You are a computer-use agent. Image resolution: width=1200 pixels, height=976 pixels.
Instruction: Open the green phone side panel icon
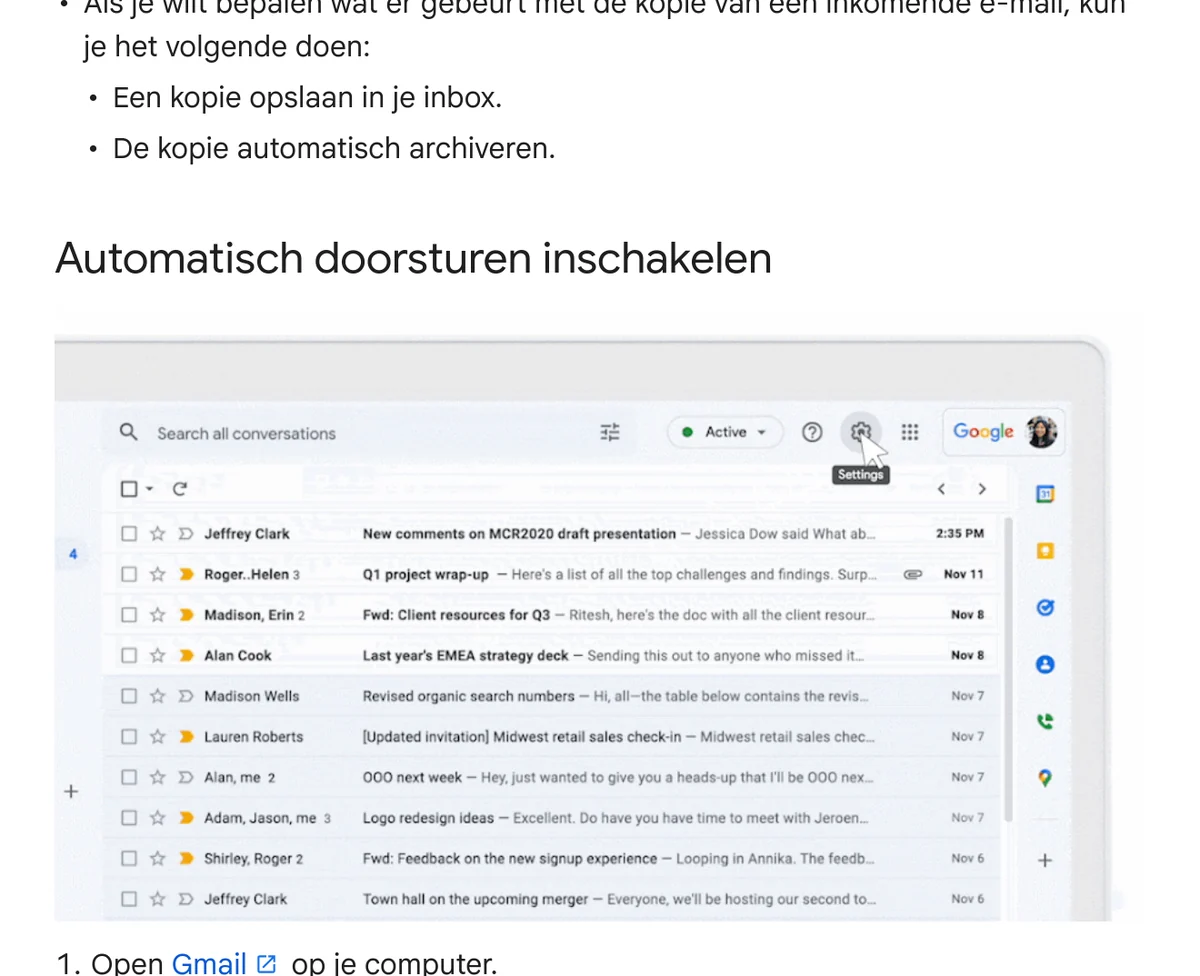[1045, 721]
